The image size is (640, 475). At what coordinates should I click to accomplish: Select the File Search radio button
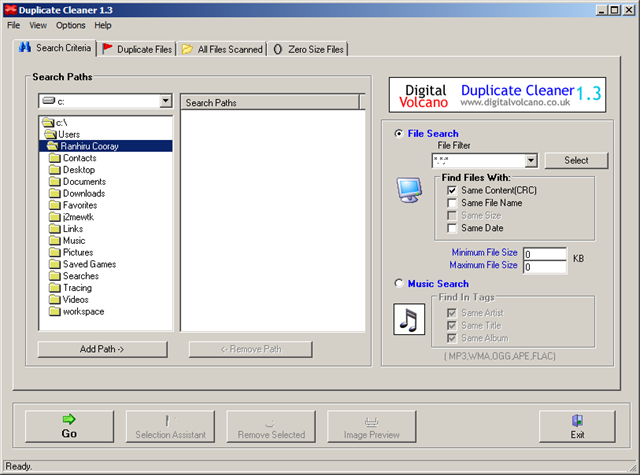tap(399, 133)
